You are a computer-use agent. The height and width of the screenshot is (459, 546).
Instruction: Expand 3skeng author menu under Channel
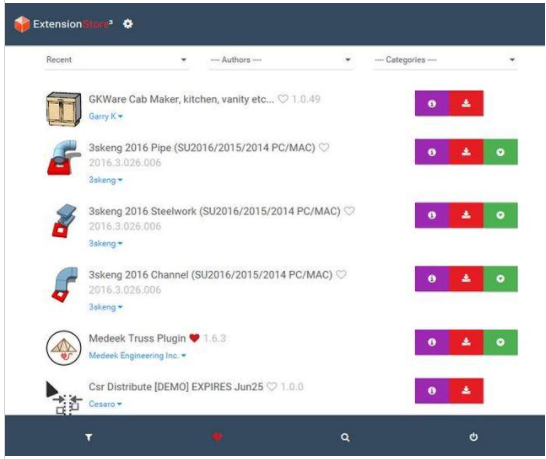click(106, 307)
